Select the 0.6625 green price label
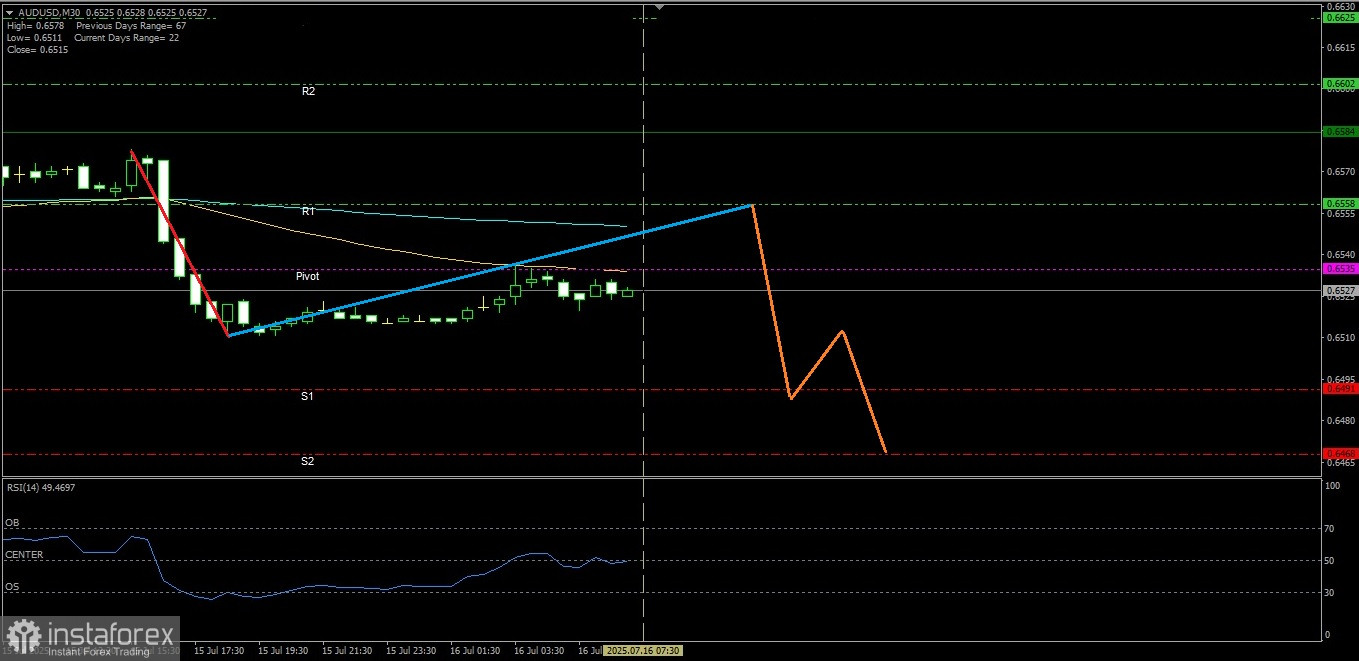The width and height of the screenshot is (1359, 661). [1340, 17]
